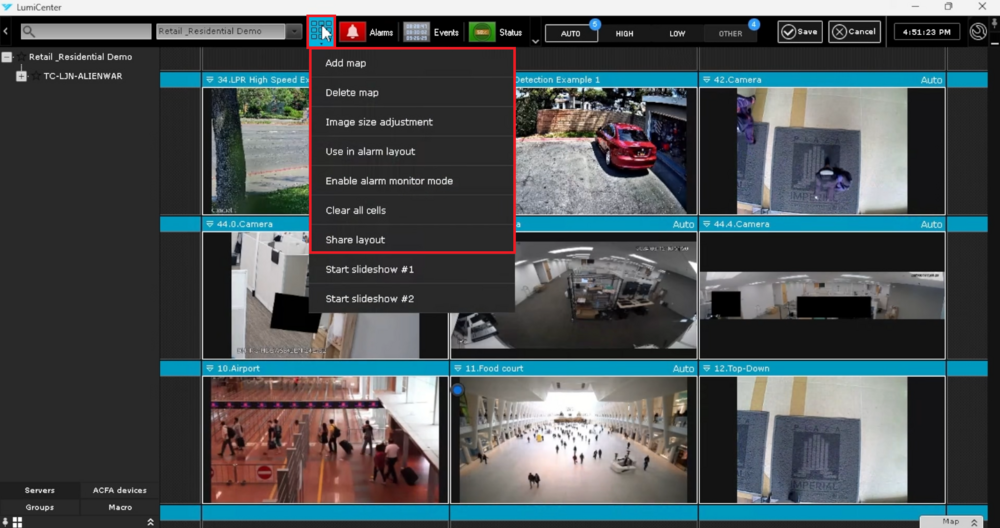This screenshot has height=528, width=1000.
Task: Click the circular icon right of the clock
Action: tap(979, 32)
